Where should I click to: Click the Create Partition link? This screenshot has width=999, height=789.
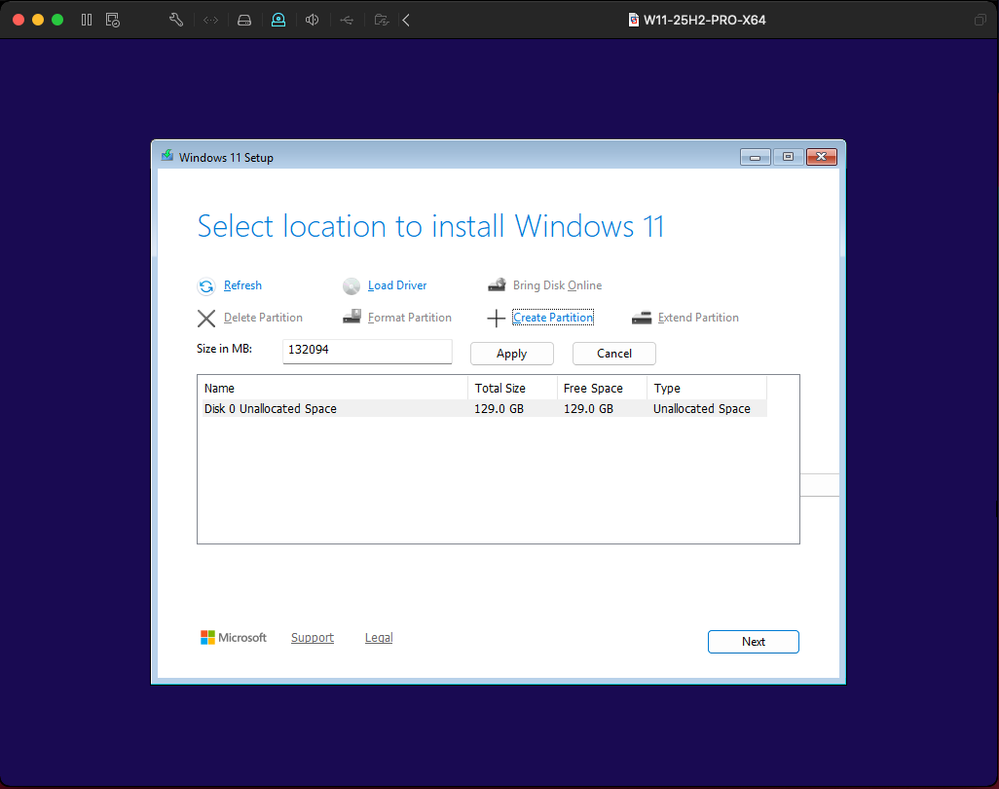[552, 317]
